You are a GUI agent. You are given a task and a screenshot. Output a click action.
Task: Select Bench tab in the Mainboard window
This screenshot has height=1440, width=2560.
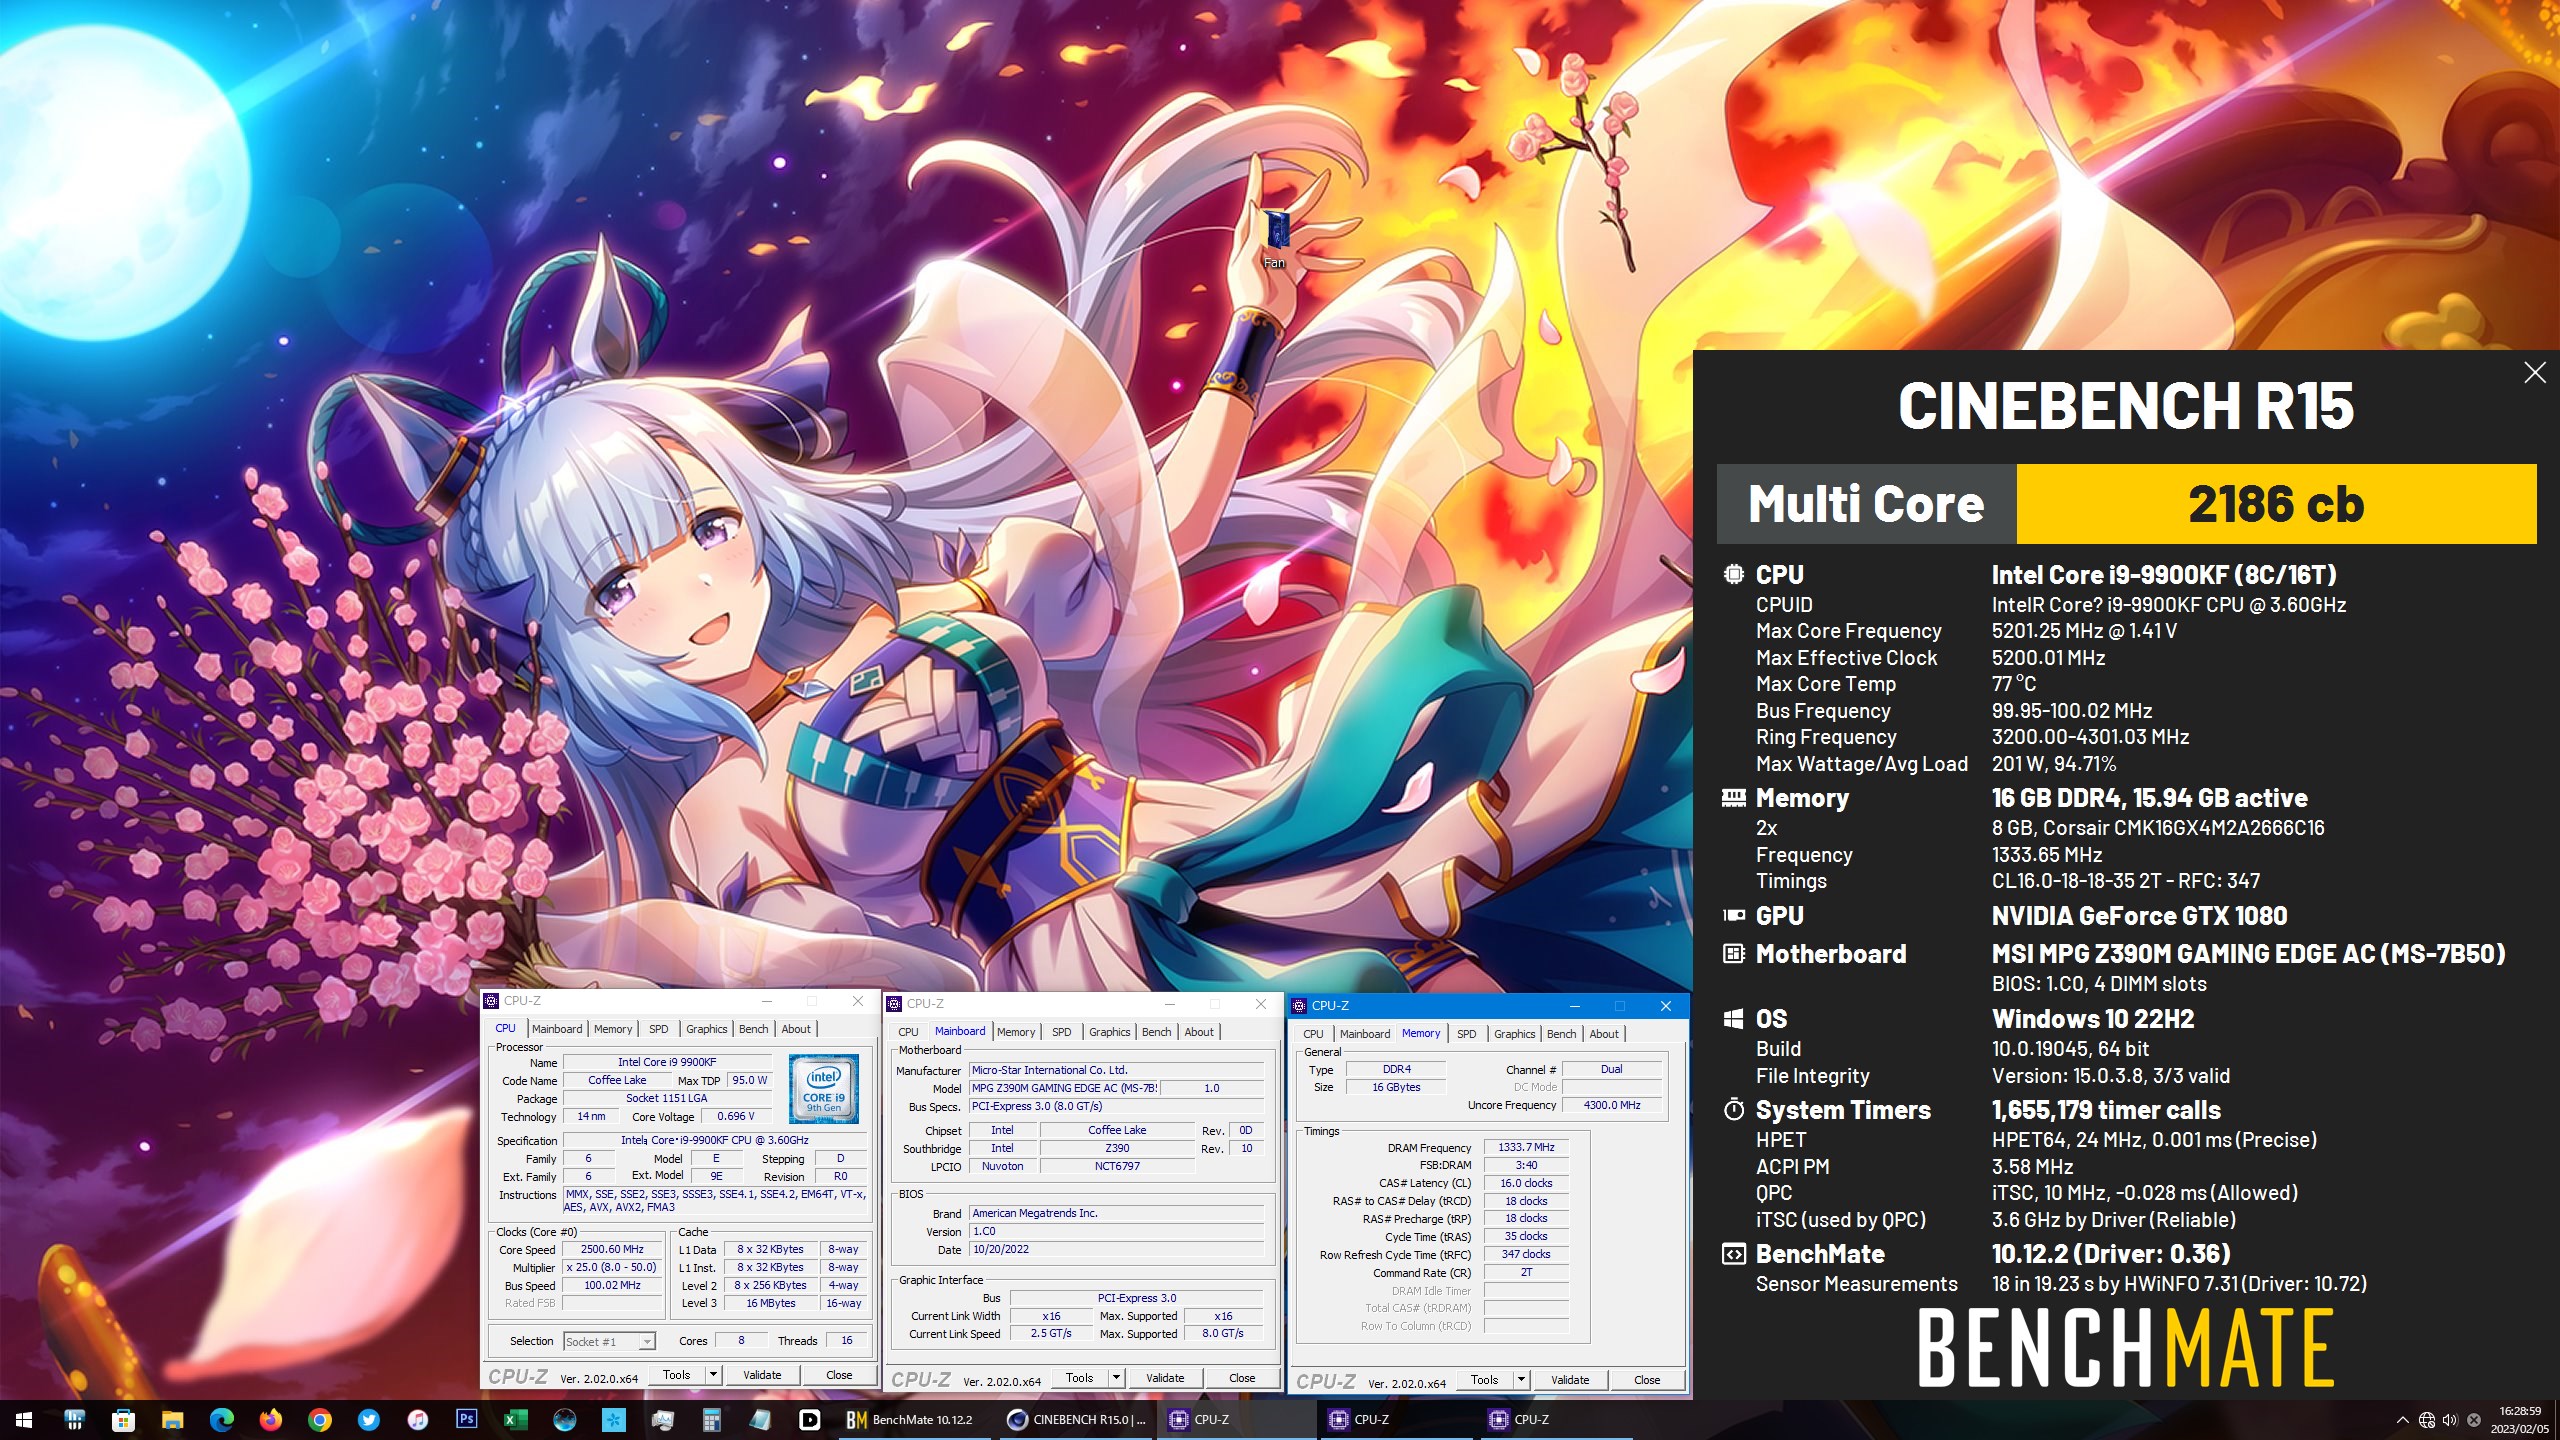pos(1156,1032)
